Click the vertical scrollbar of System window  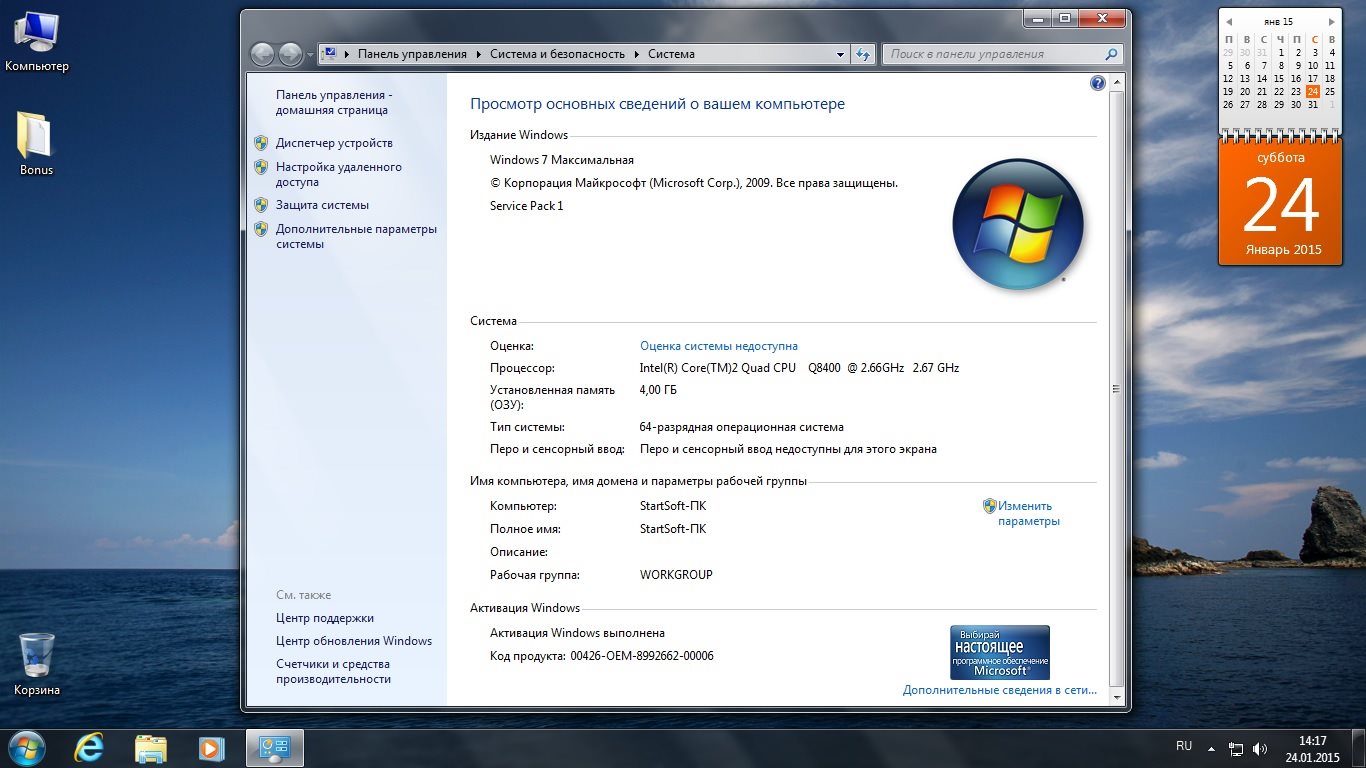(x=1116, y=389)
